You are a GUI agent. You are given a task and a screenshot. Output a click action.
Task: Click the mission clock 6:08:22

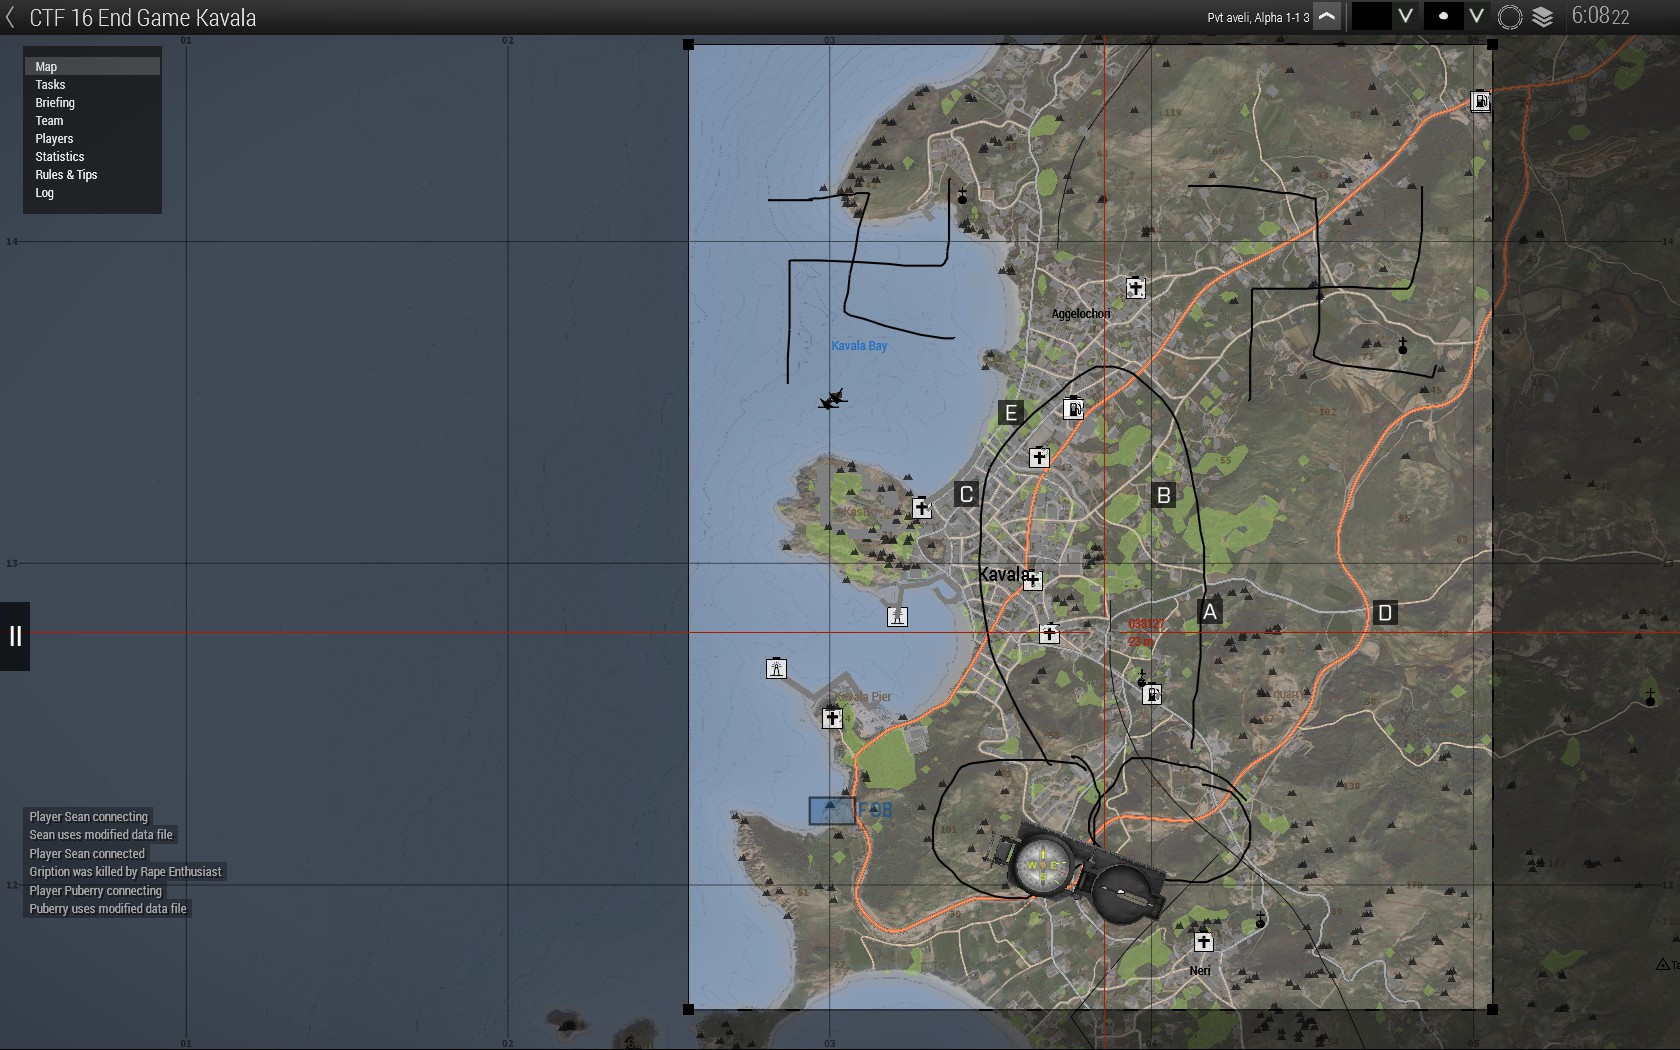click(x=1600, y=16)
